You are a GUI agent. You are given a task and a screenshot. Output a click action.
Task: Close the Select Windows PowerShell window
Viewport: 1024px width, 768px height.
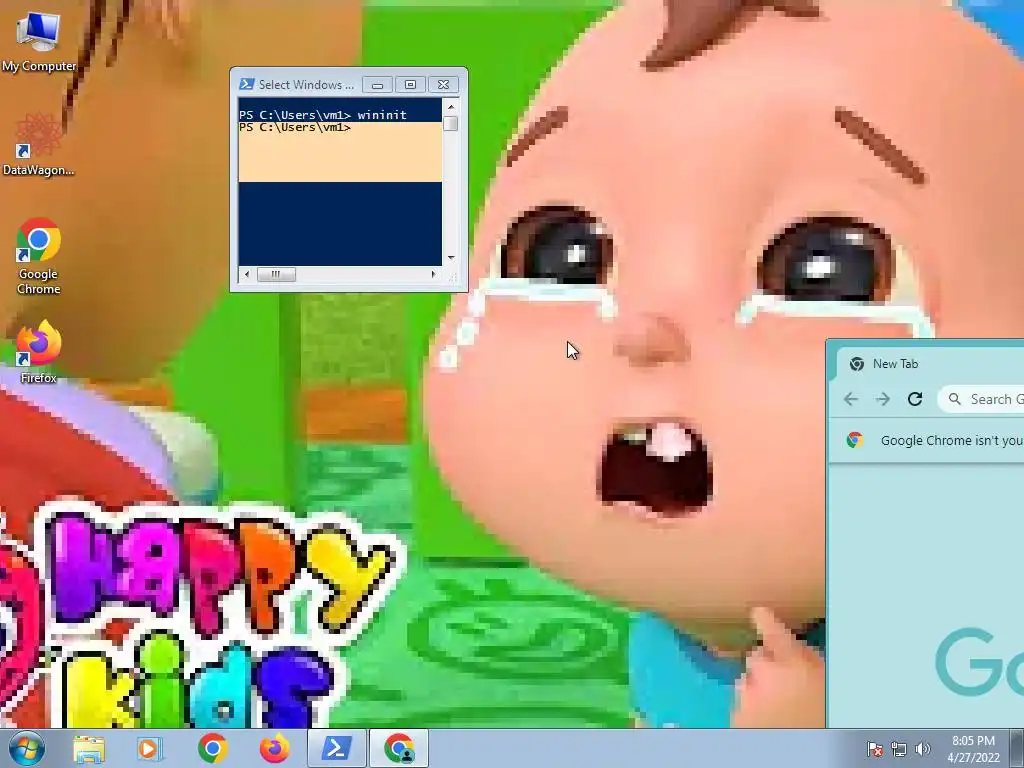click(x=443, y=84)
